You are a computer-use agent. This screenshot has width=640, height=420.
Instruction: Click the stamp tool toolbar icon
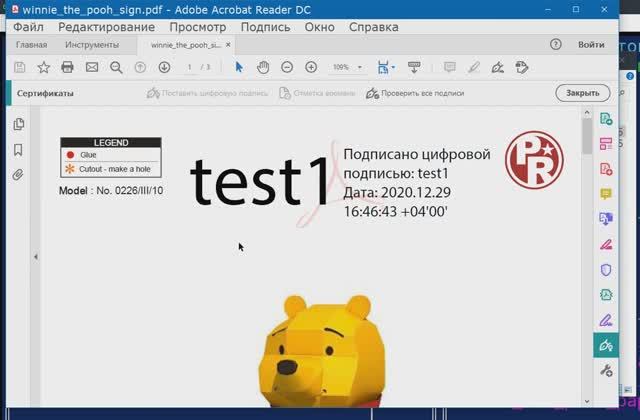click(x=522, y=67)
